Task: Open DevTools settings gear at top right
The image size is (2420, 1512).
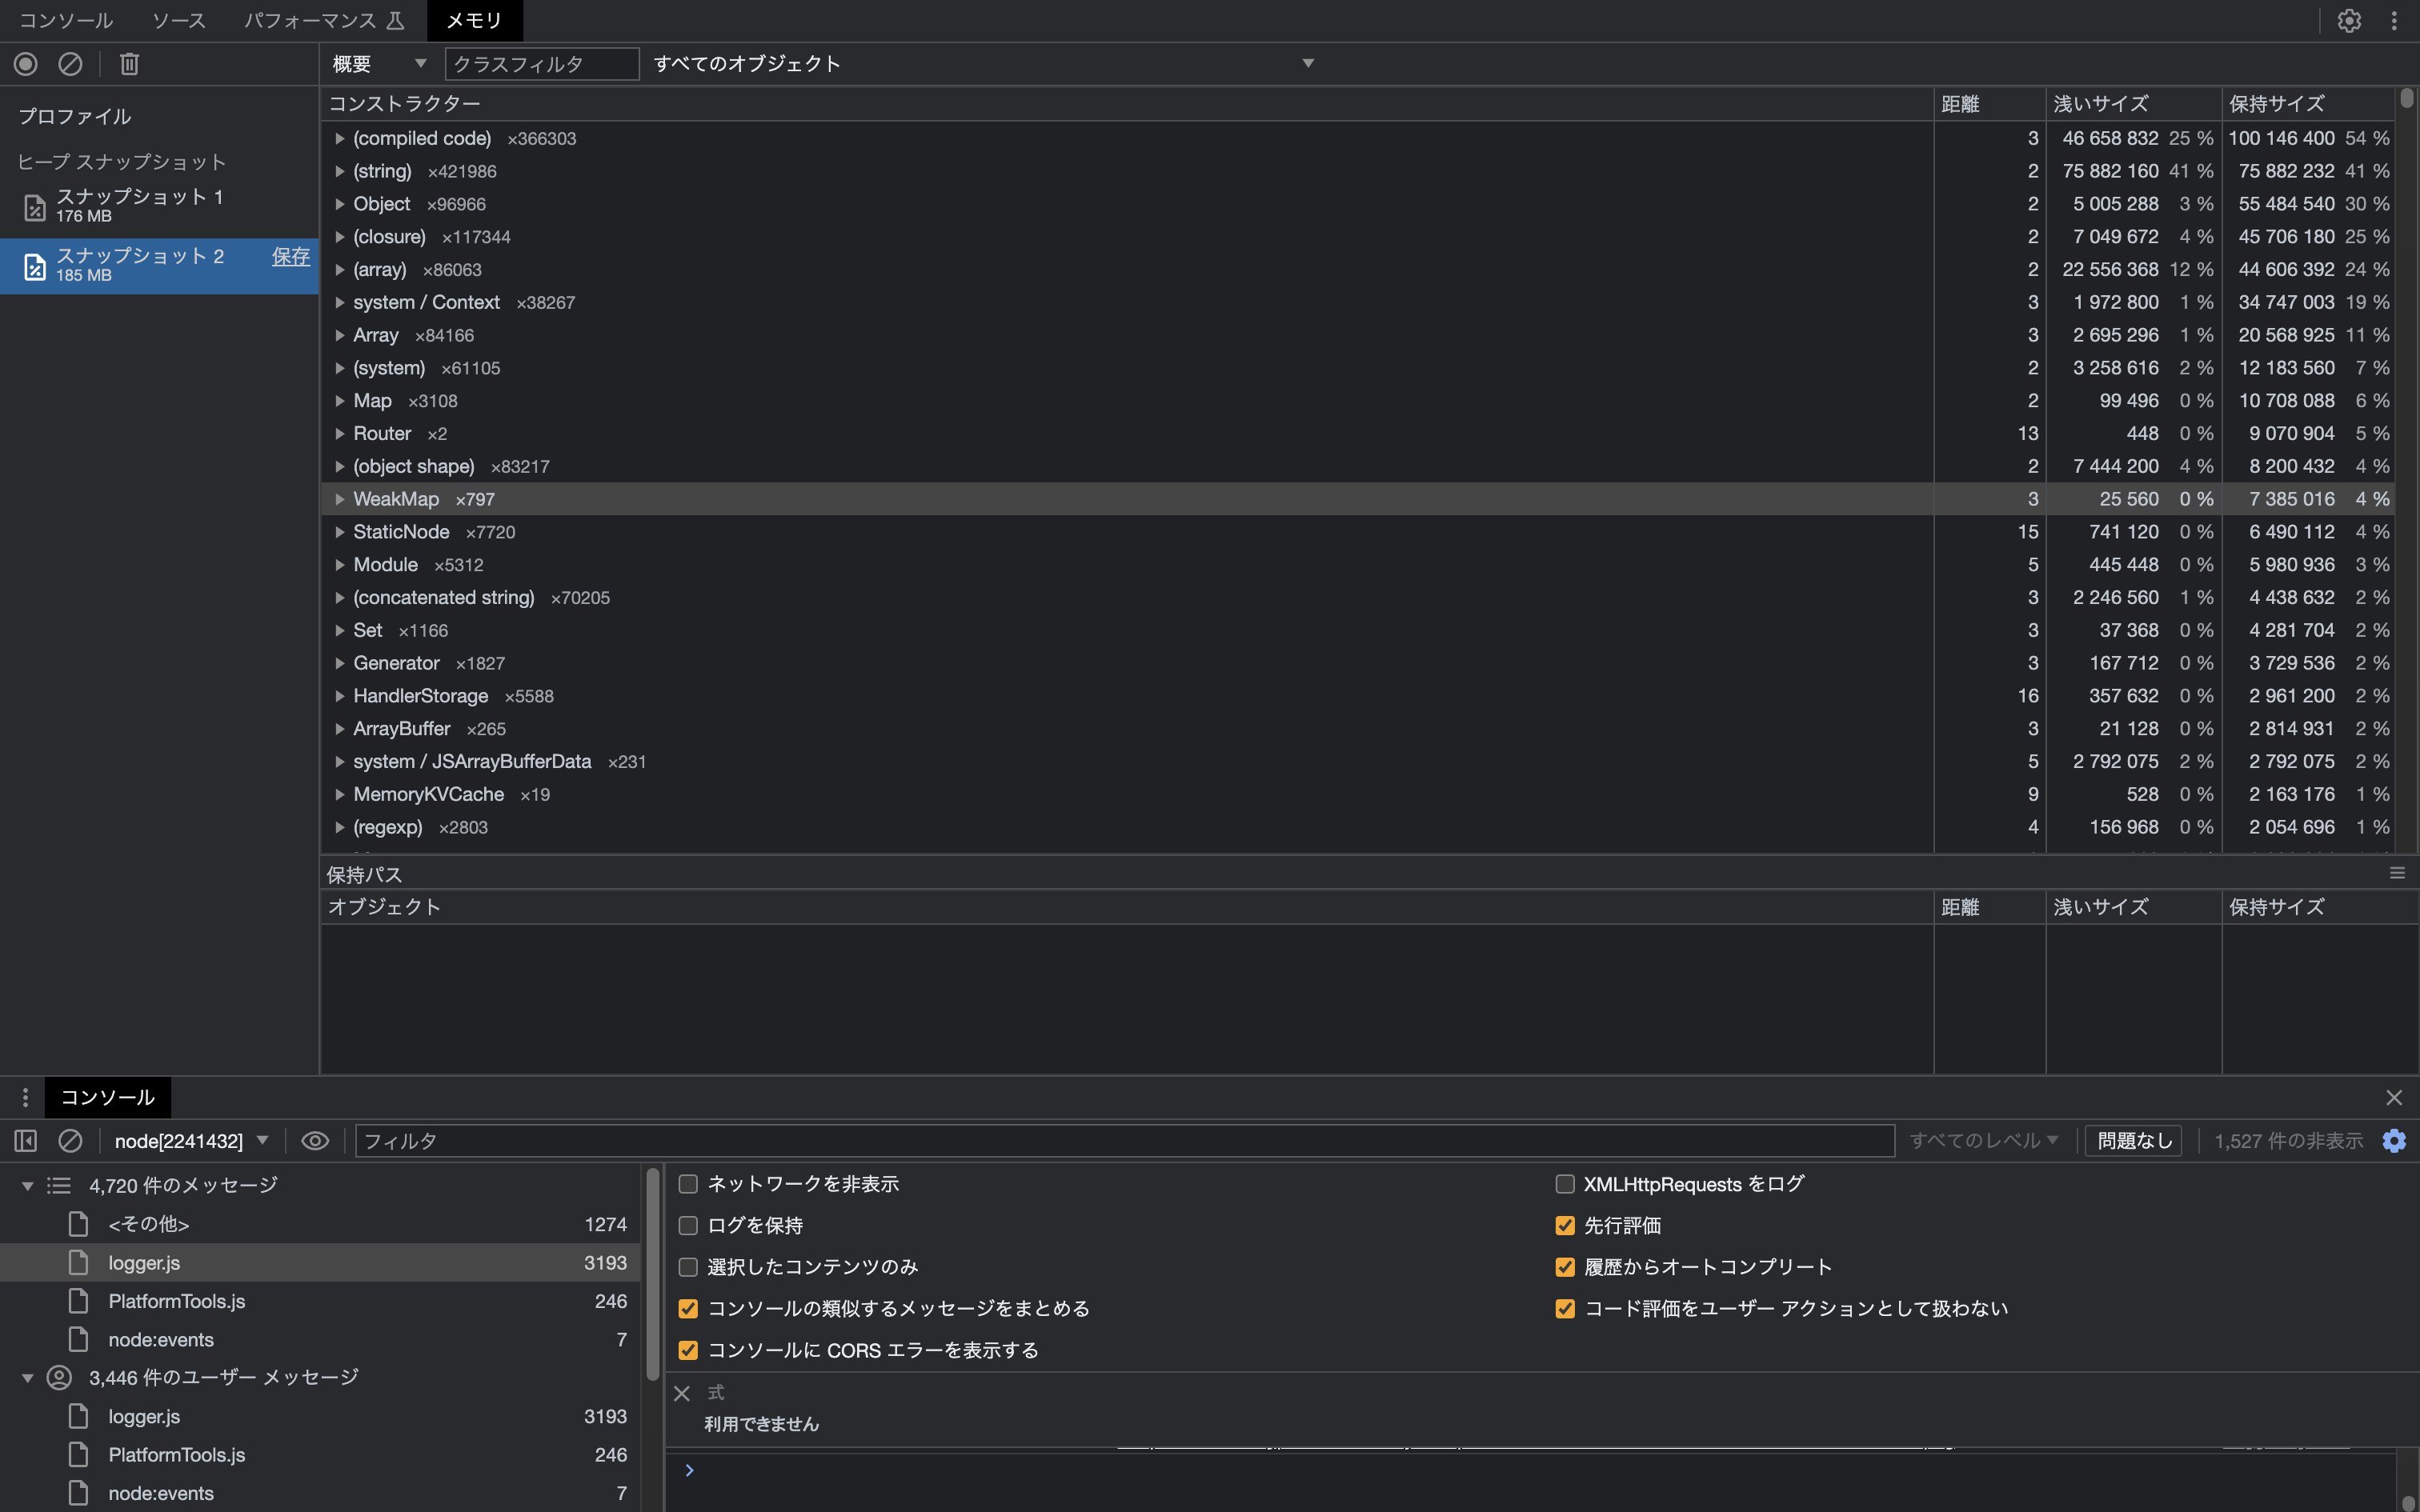Action: point(2349,20)
